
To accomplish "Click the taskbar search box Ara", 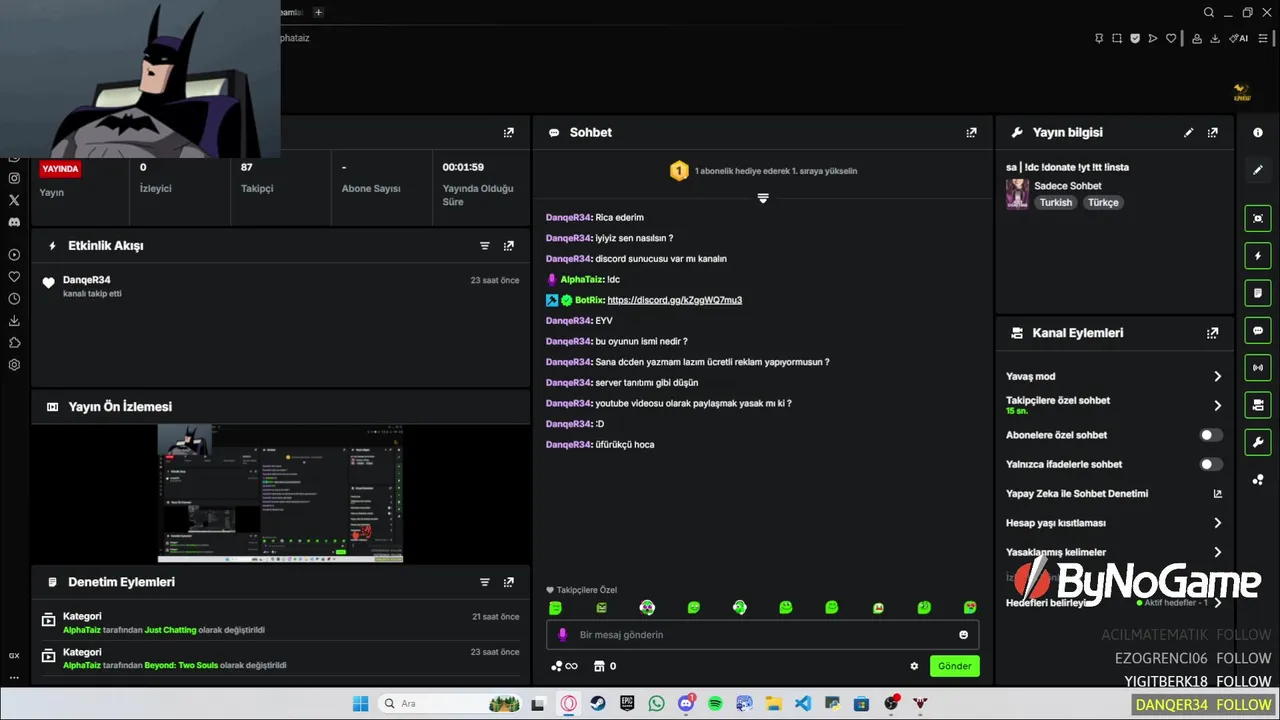I will pyautogui.click(x=450, y=704).
